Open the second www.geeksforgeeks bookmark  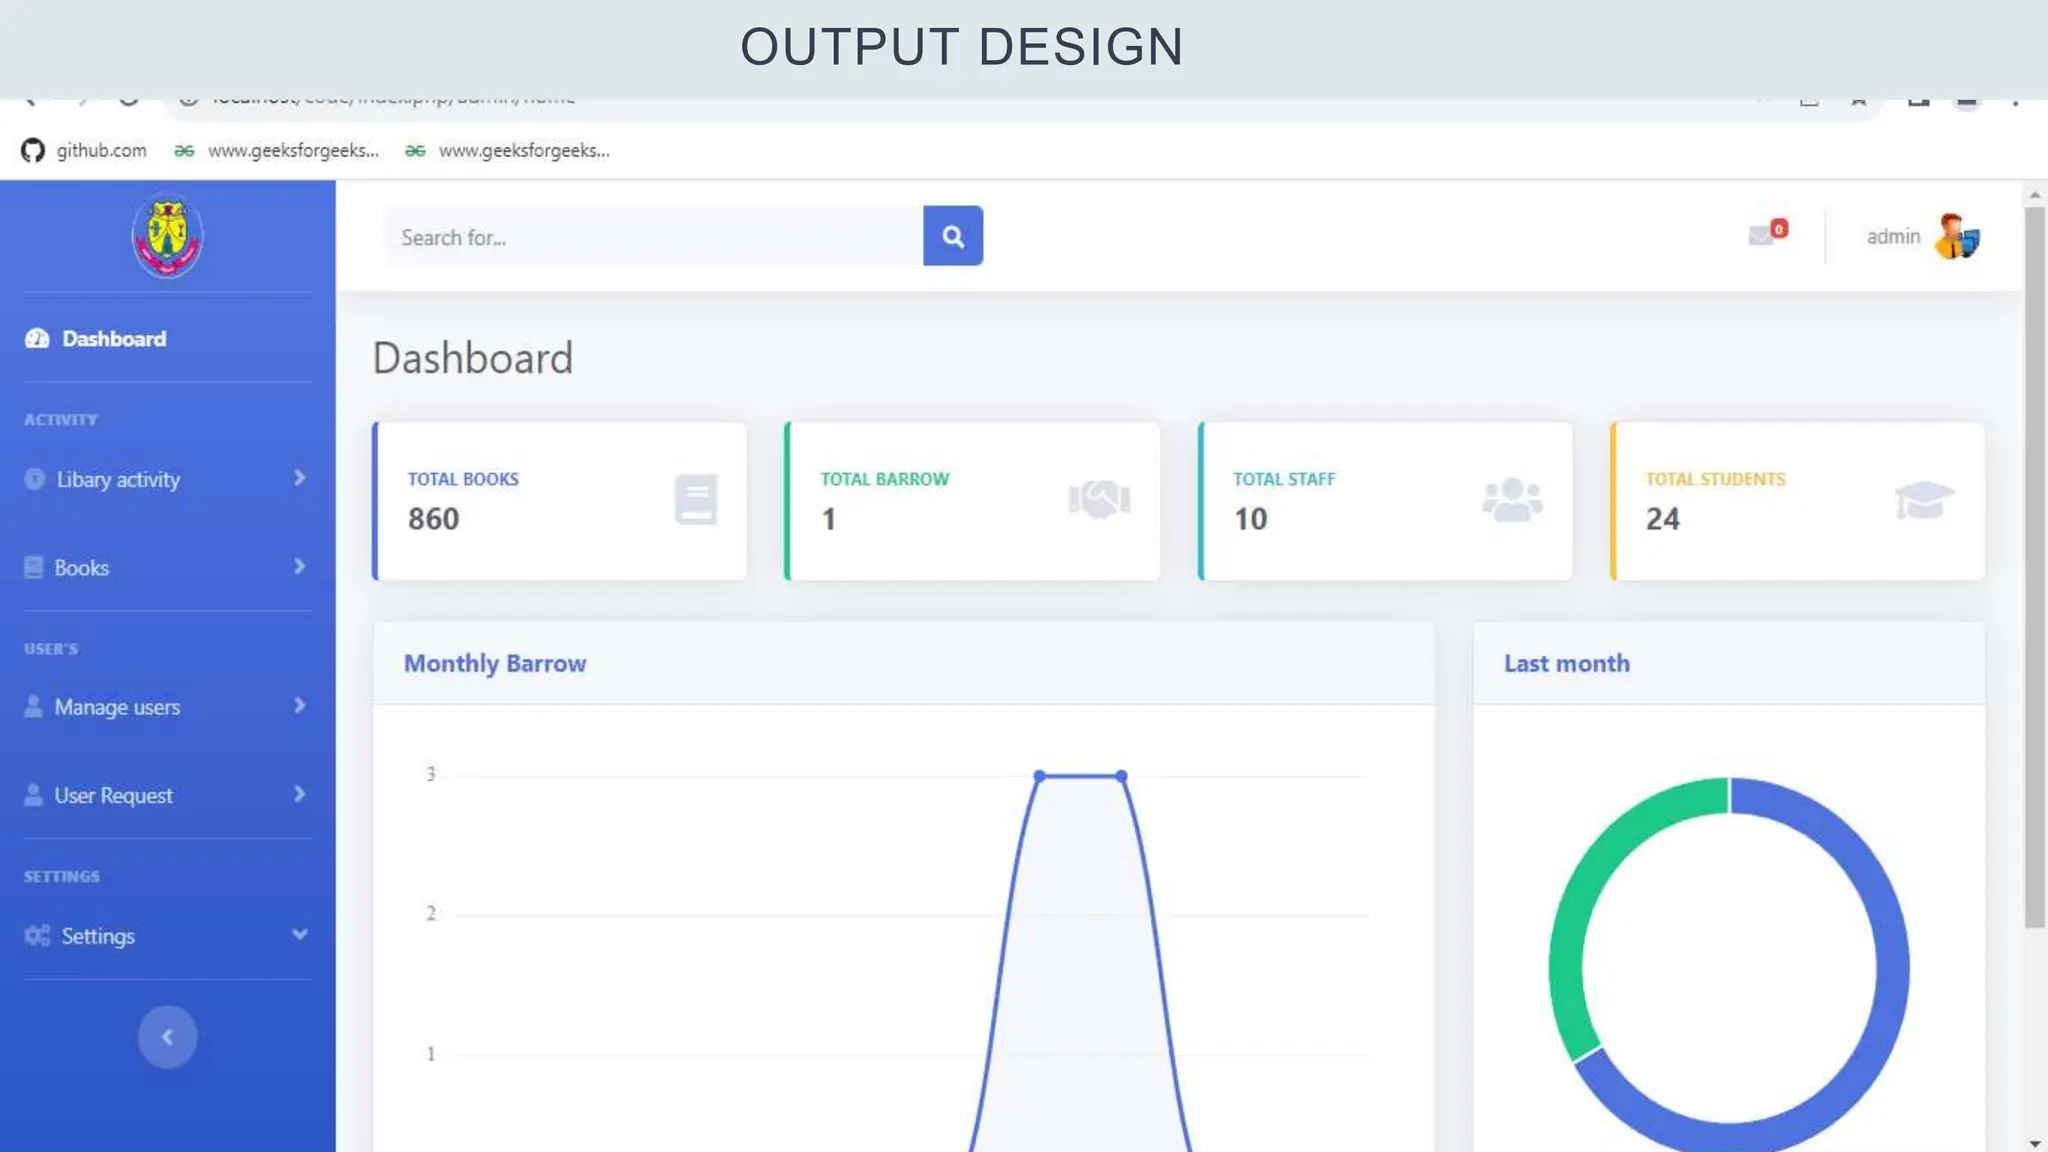pos(508,150)
